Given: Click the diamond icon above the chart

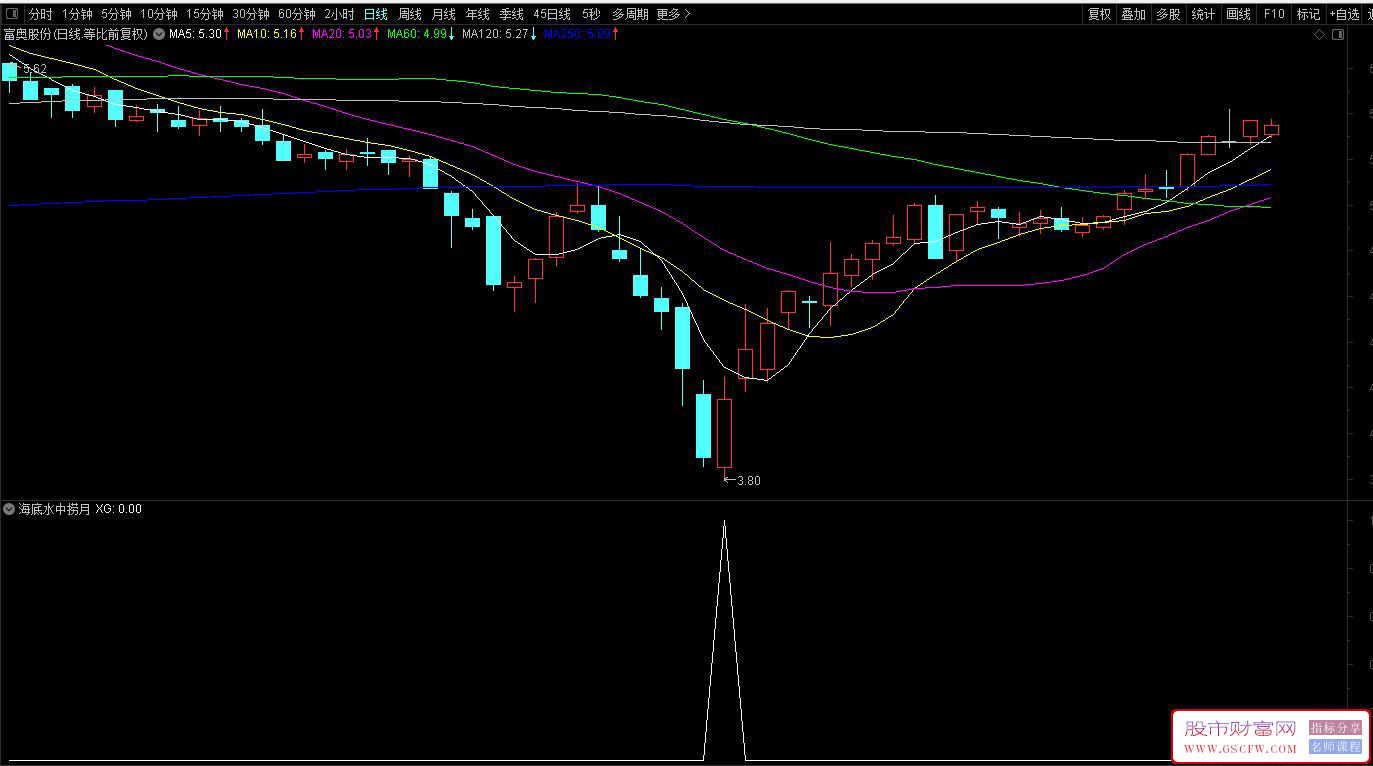Looking at the screenshot, I should (x=1319, y=35).
